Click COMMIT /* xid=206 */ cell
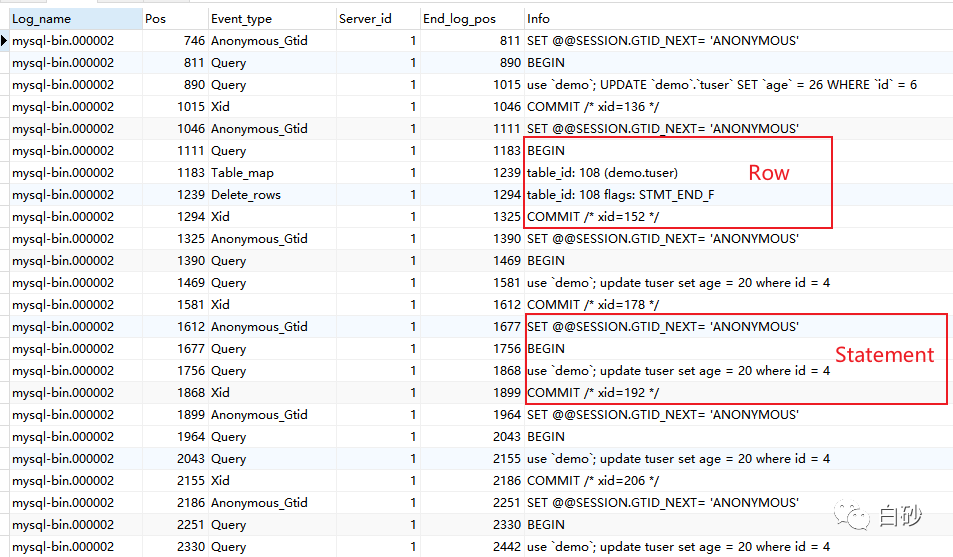 click(738, 480)
